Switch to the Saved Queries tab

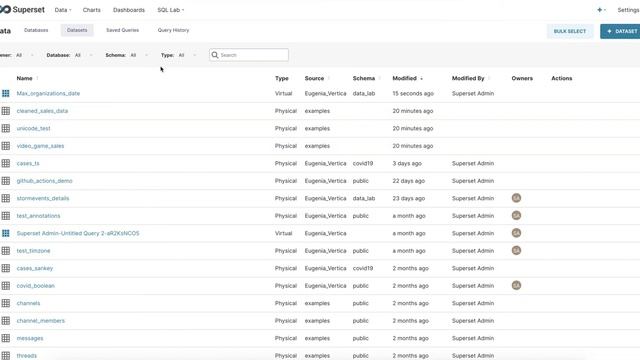(122, 30)
